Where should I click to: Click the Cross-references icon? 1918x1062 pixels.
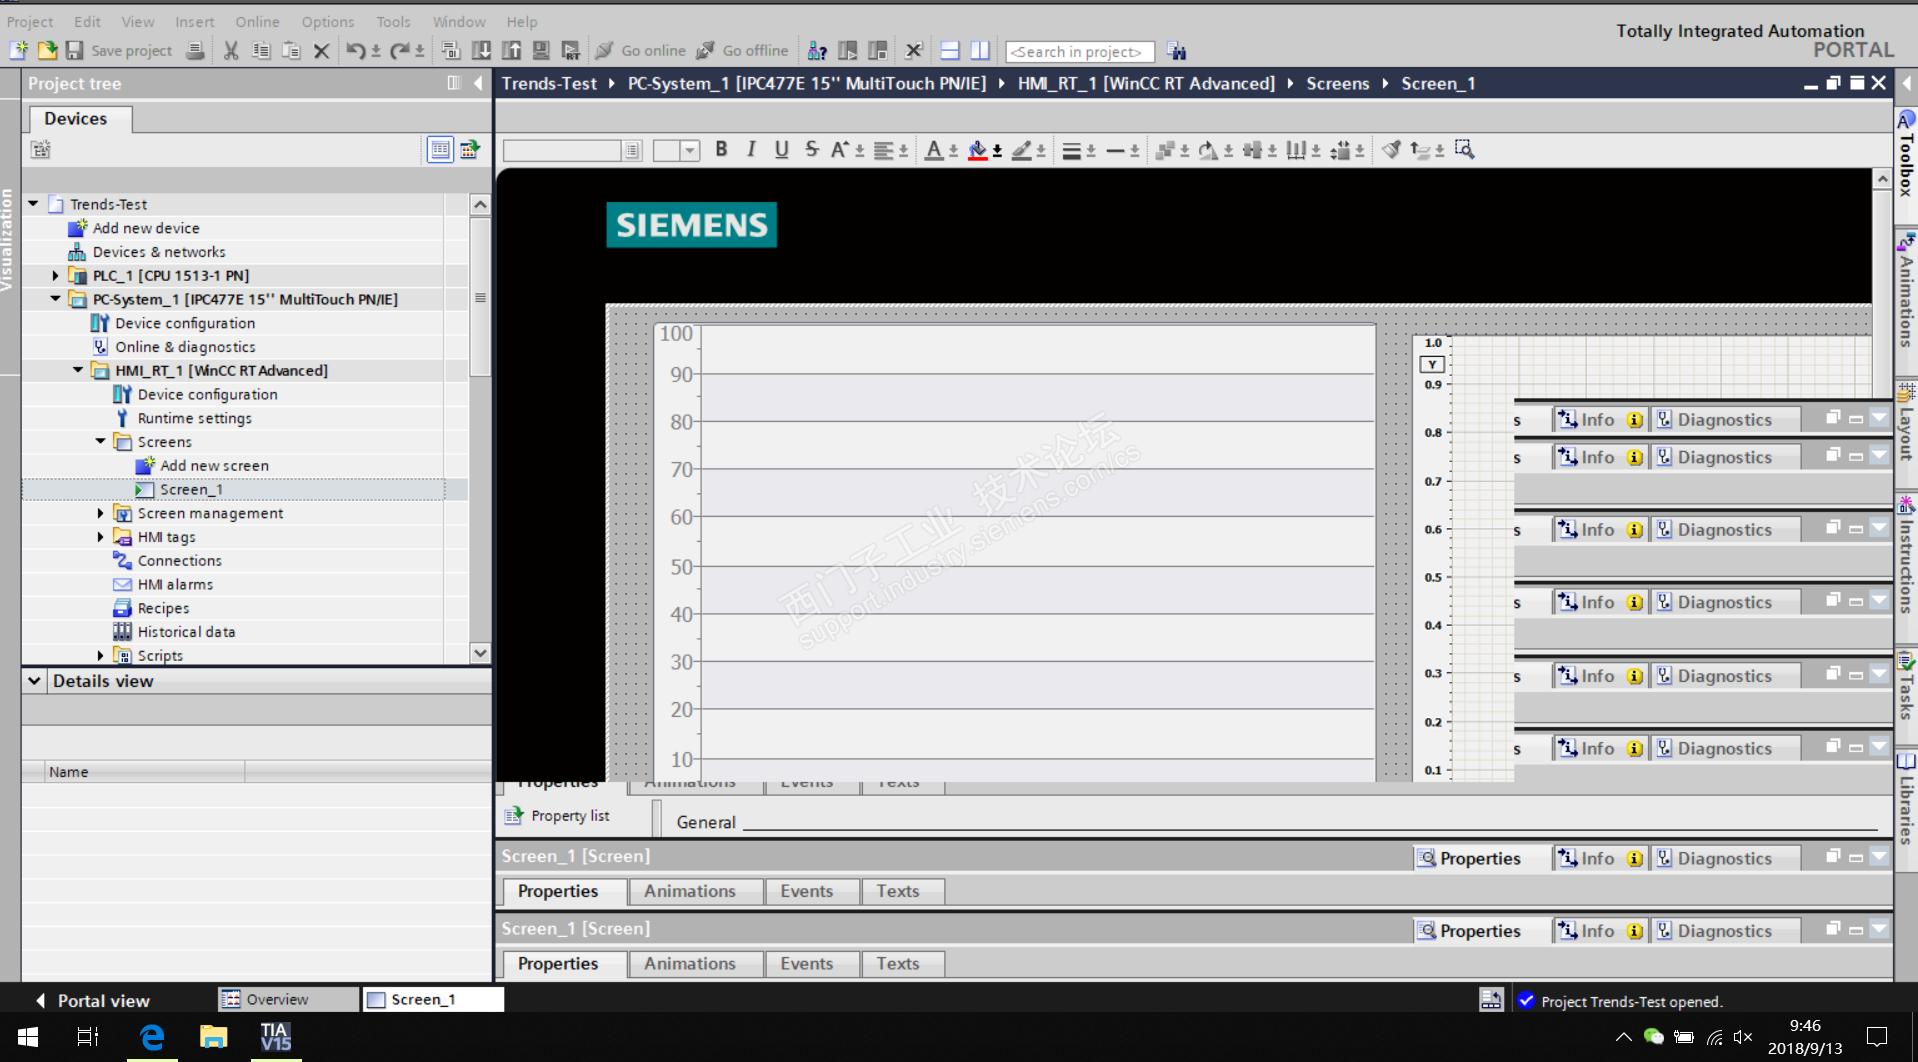pyautogui.click(x=913, y=50)
